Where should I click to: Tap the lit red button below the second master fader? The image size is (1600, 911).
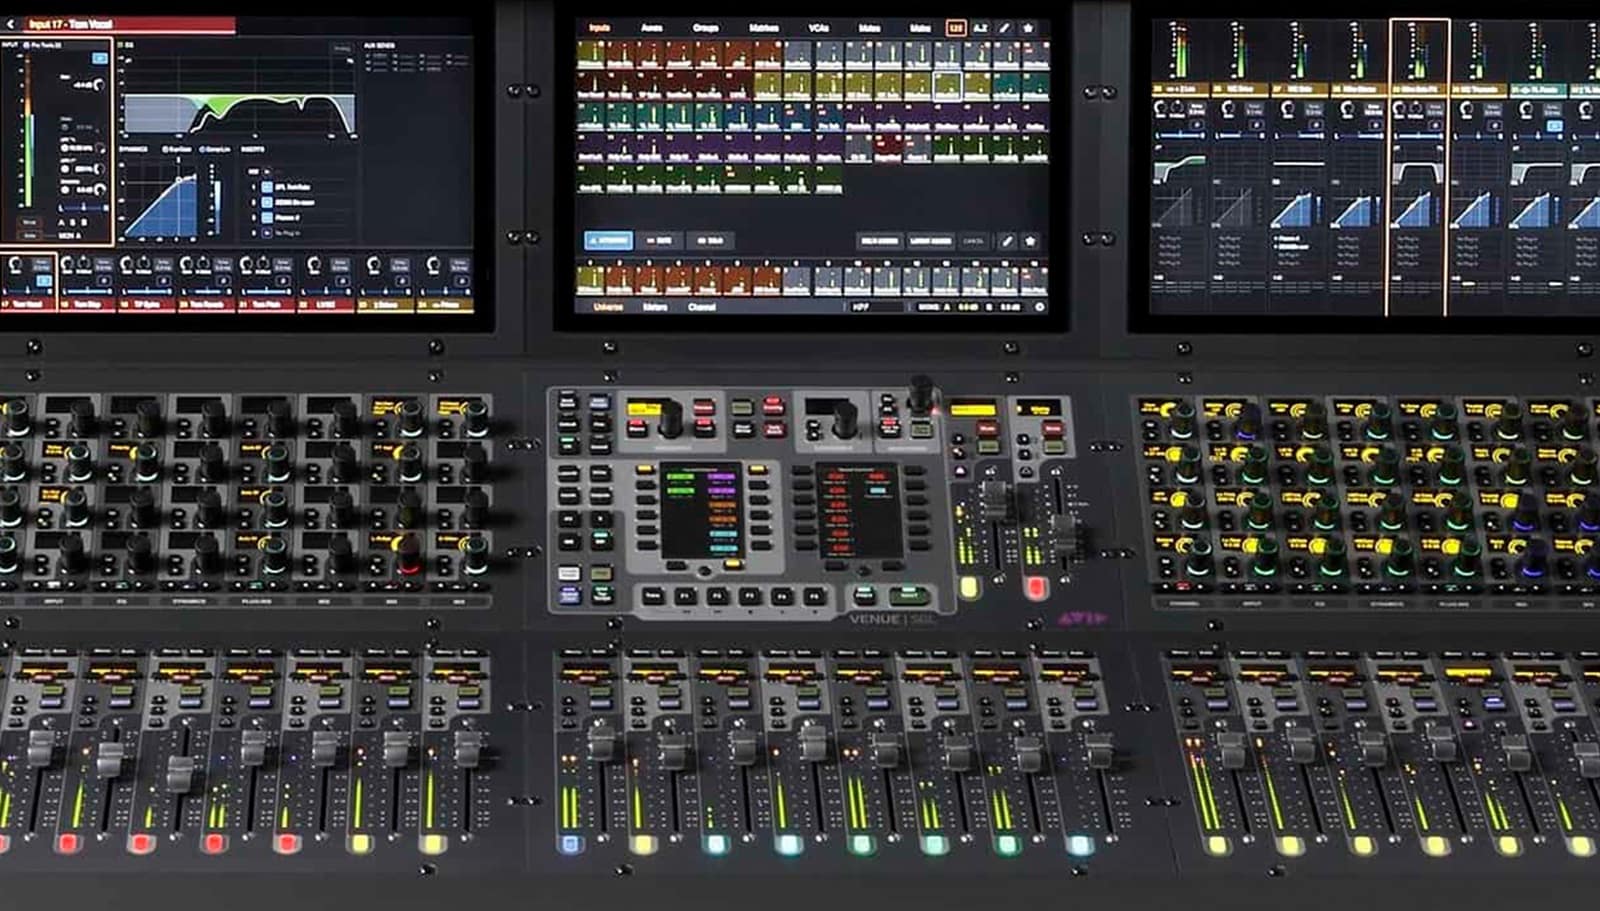click(x=1036, y=587)
